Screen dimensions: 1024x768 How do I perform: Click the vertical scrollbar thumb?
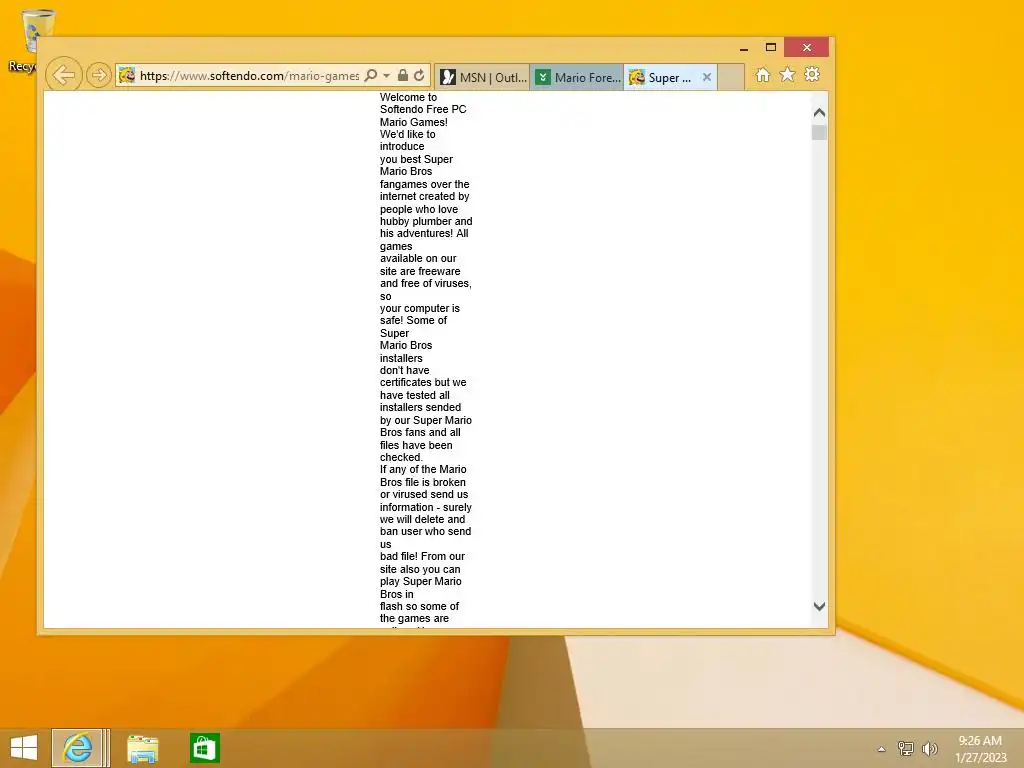(820, 132)
